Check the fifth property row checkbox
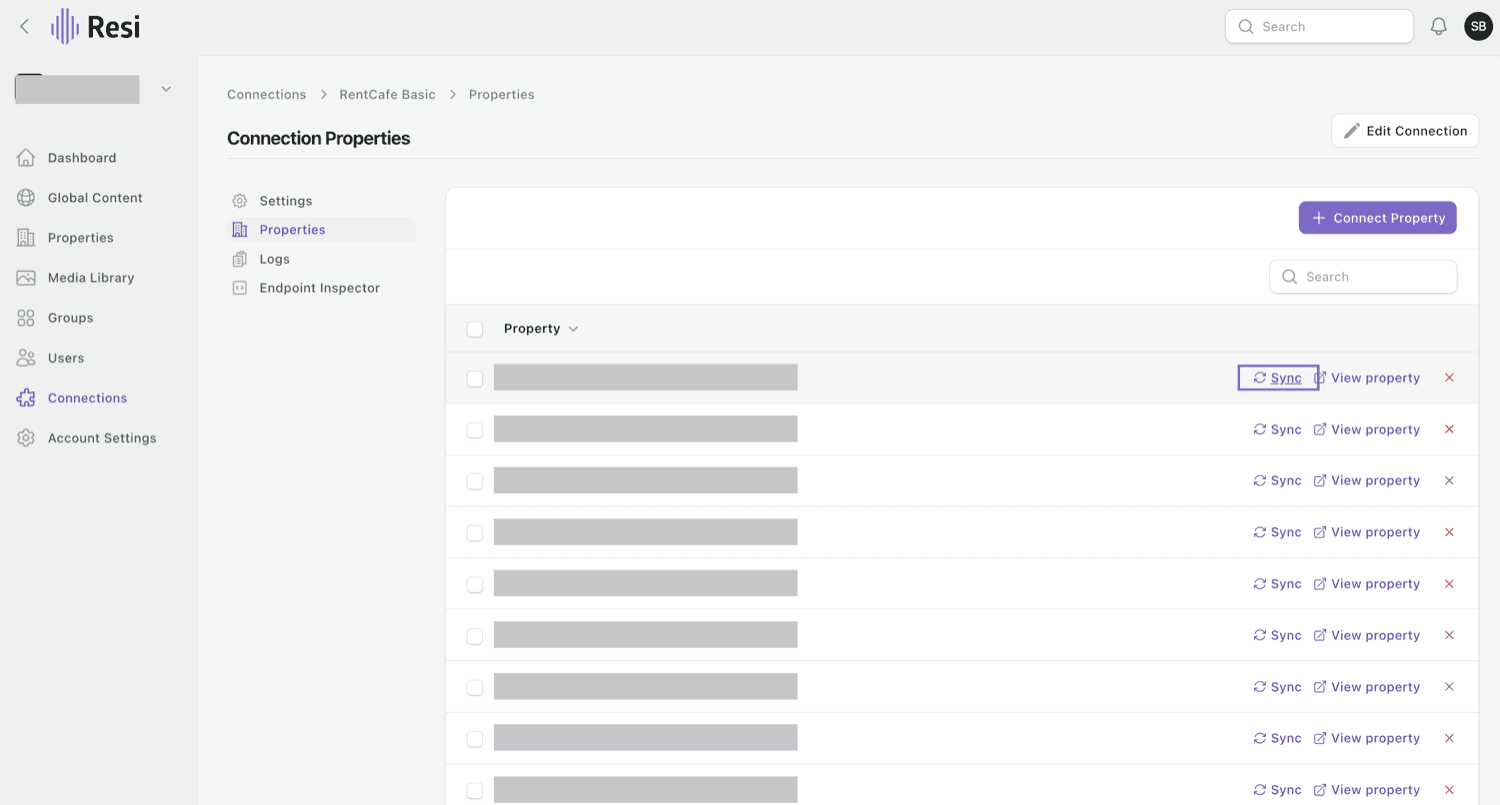The image size is (1500, 805). 475,585
